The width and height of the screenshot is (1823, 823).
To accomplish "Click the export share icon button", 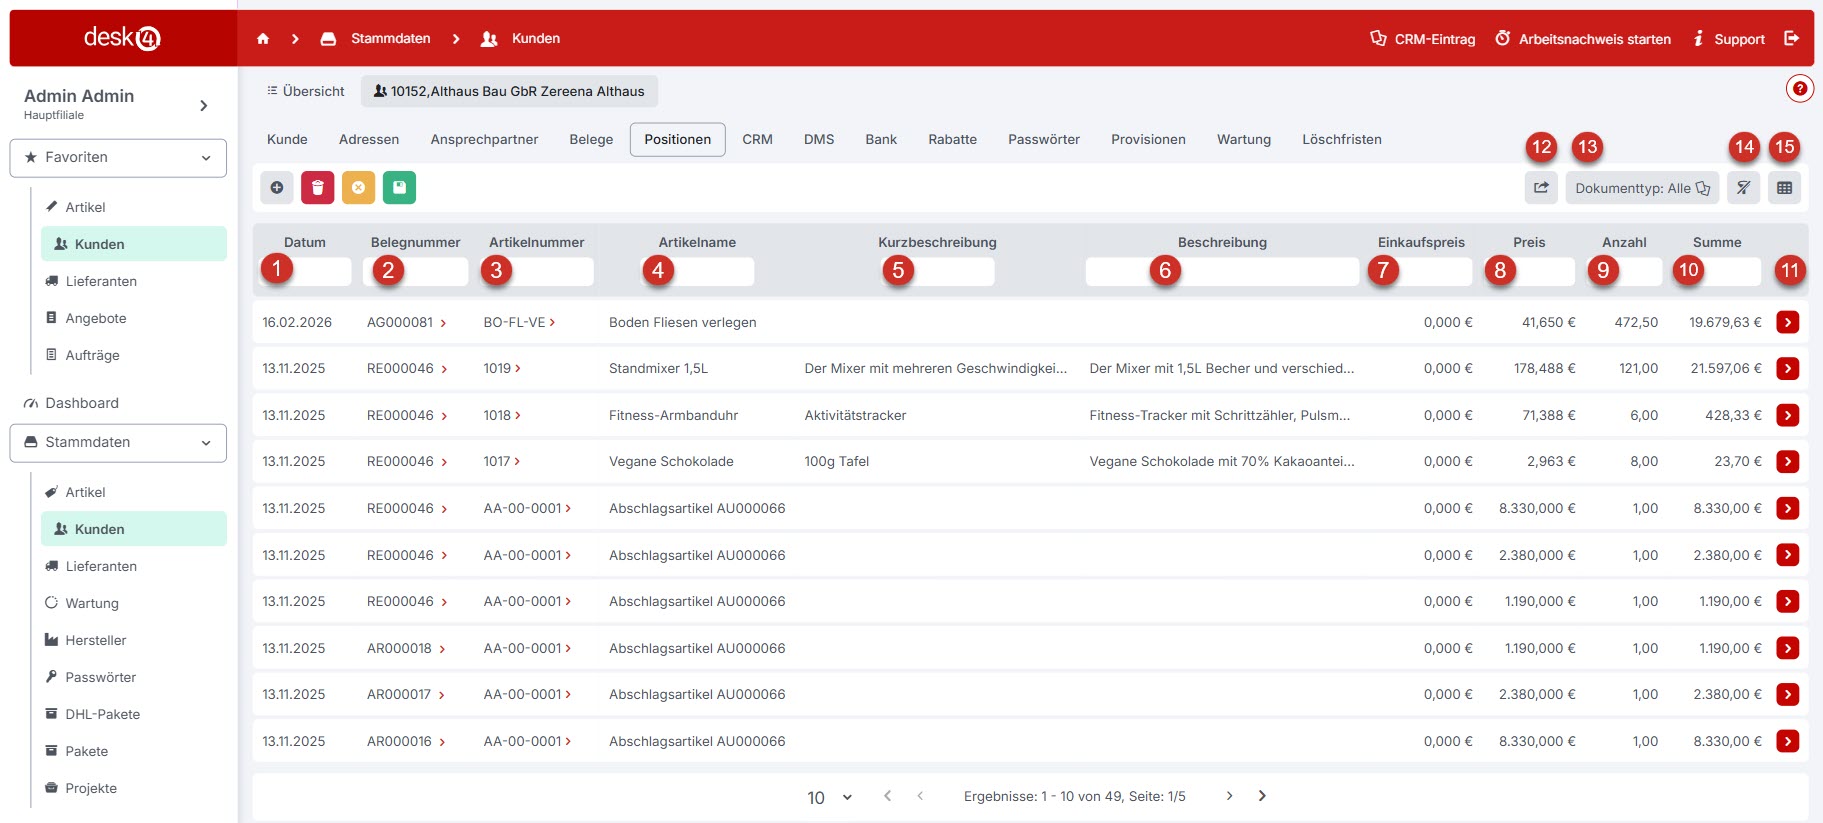I will (1541, 188).
